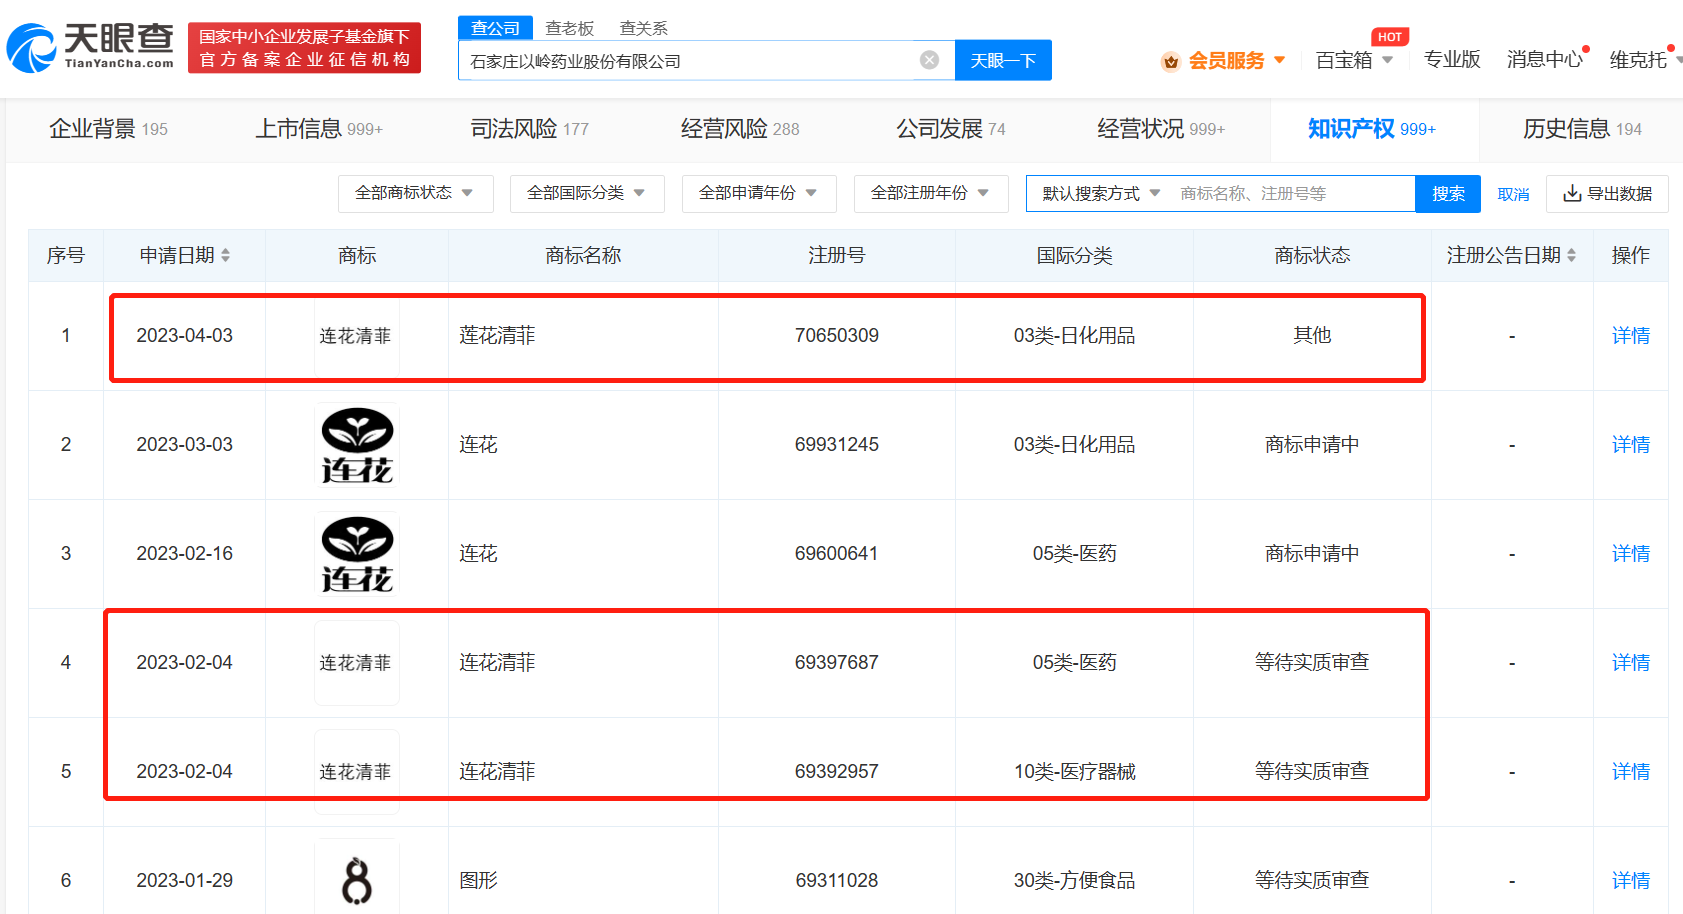Image resolution: width=1683 pixels, height=914 pixels.
Task: Open 详情 for registration 69392957
Action: [x=1630, y=772]
